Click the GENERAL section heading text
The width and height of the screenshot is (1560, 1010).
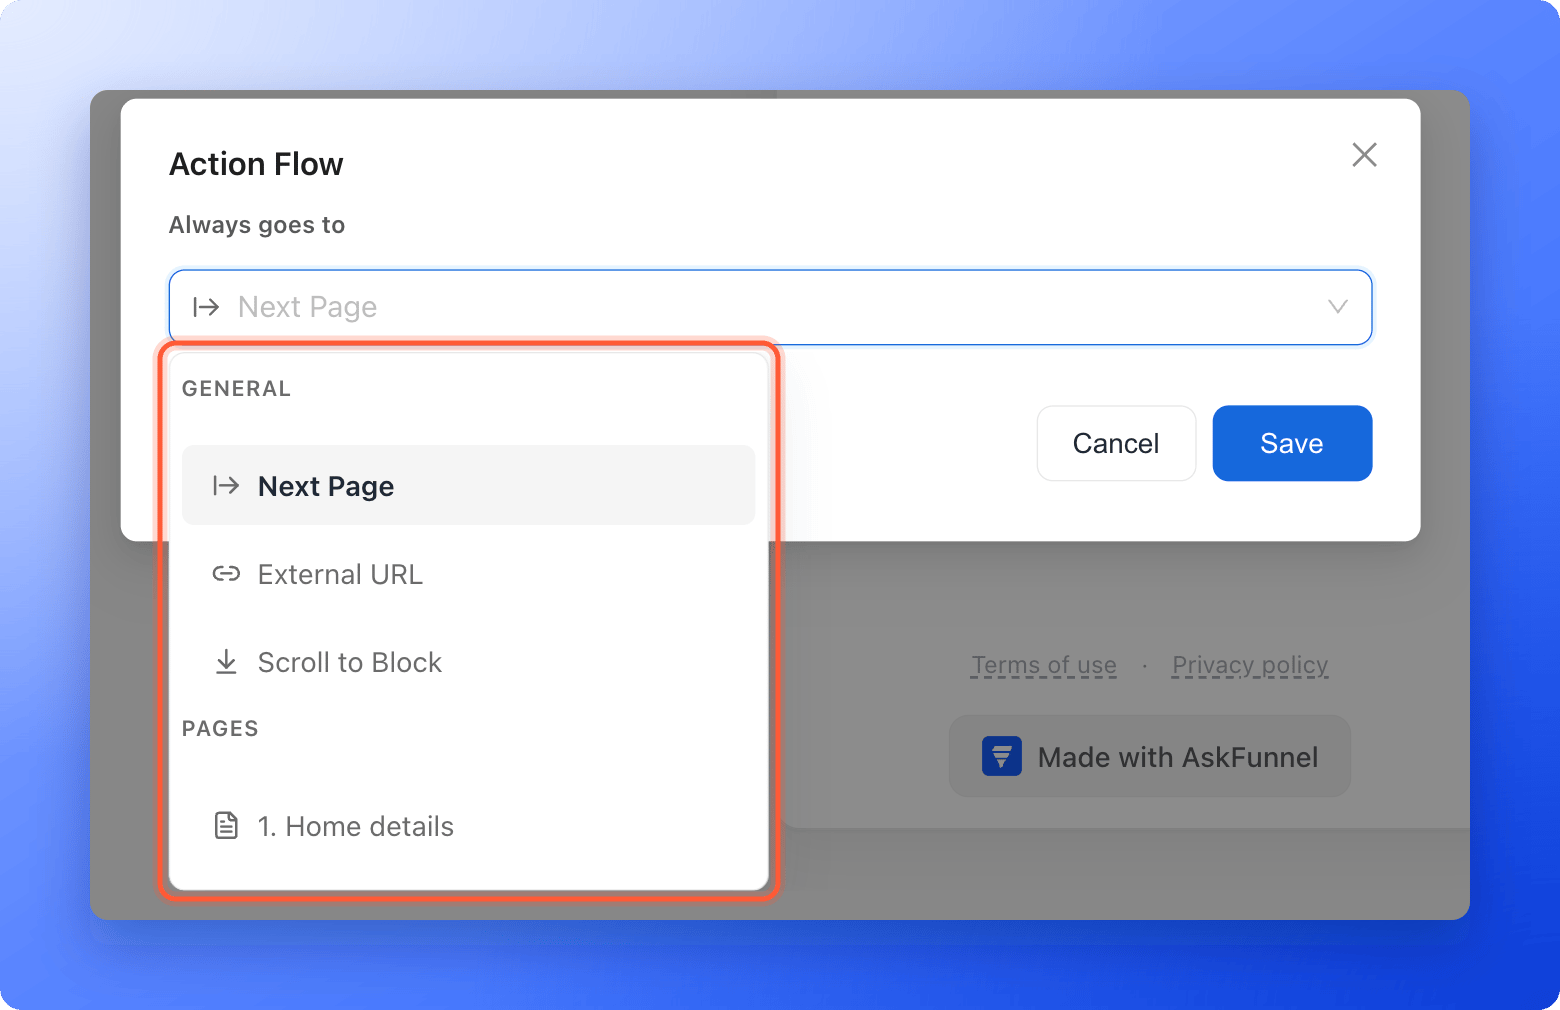236,389
